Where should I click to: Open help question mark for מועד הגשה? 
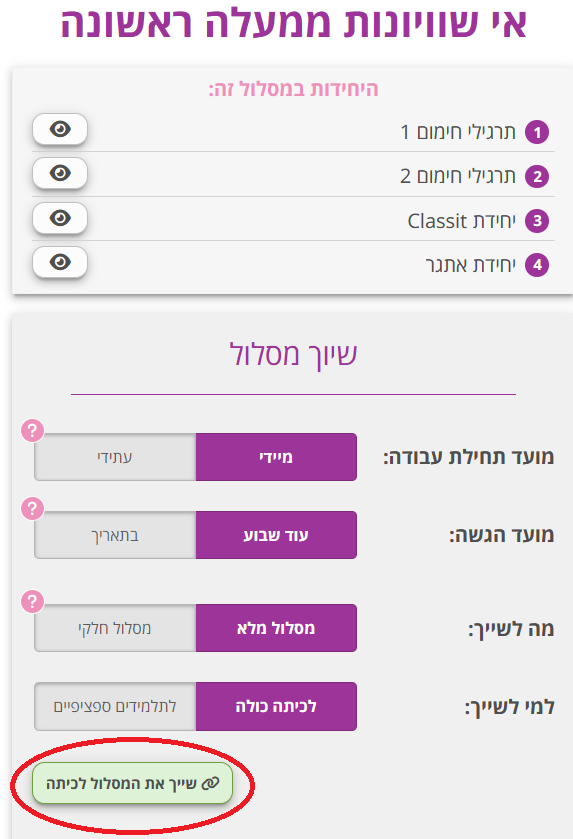click(x=32, y=508)
